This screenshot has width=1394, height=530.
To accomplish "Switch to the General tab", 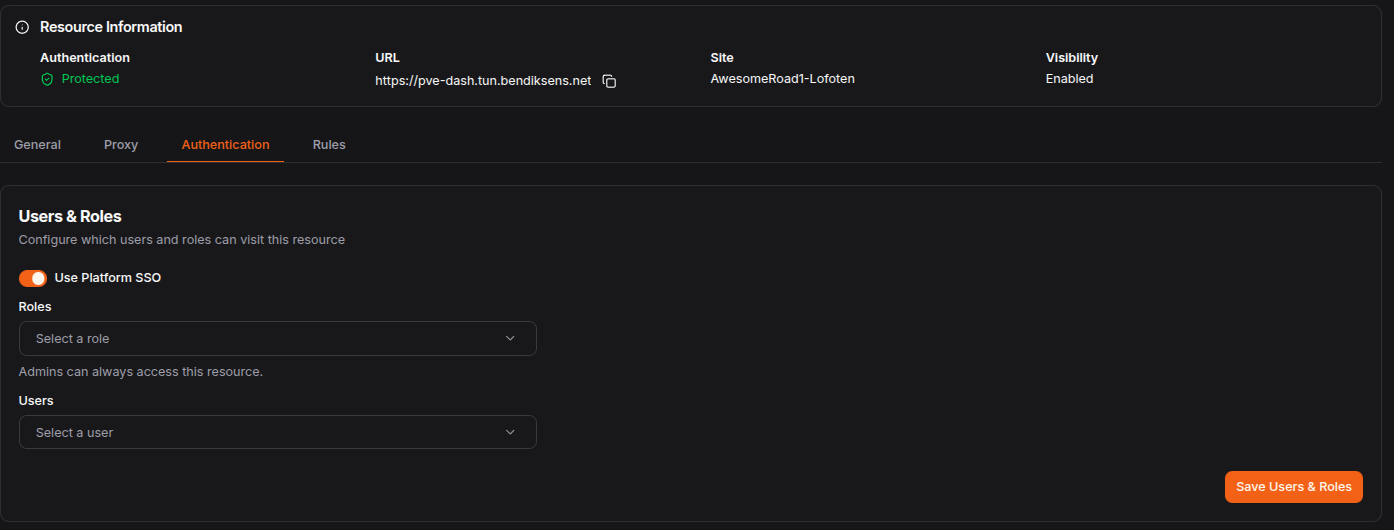I will coord(37,145).
